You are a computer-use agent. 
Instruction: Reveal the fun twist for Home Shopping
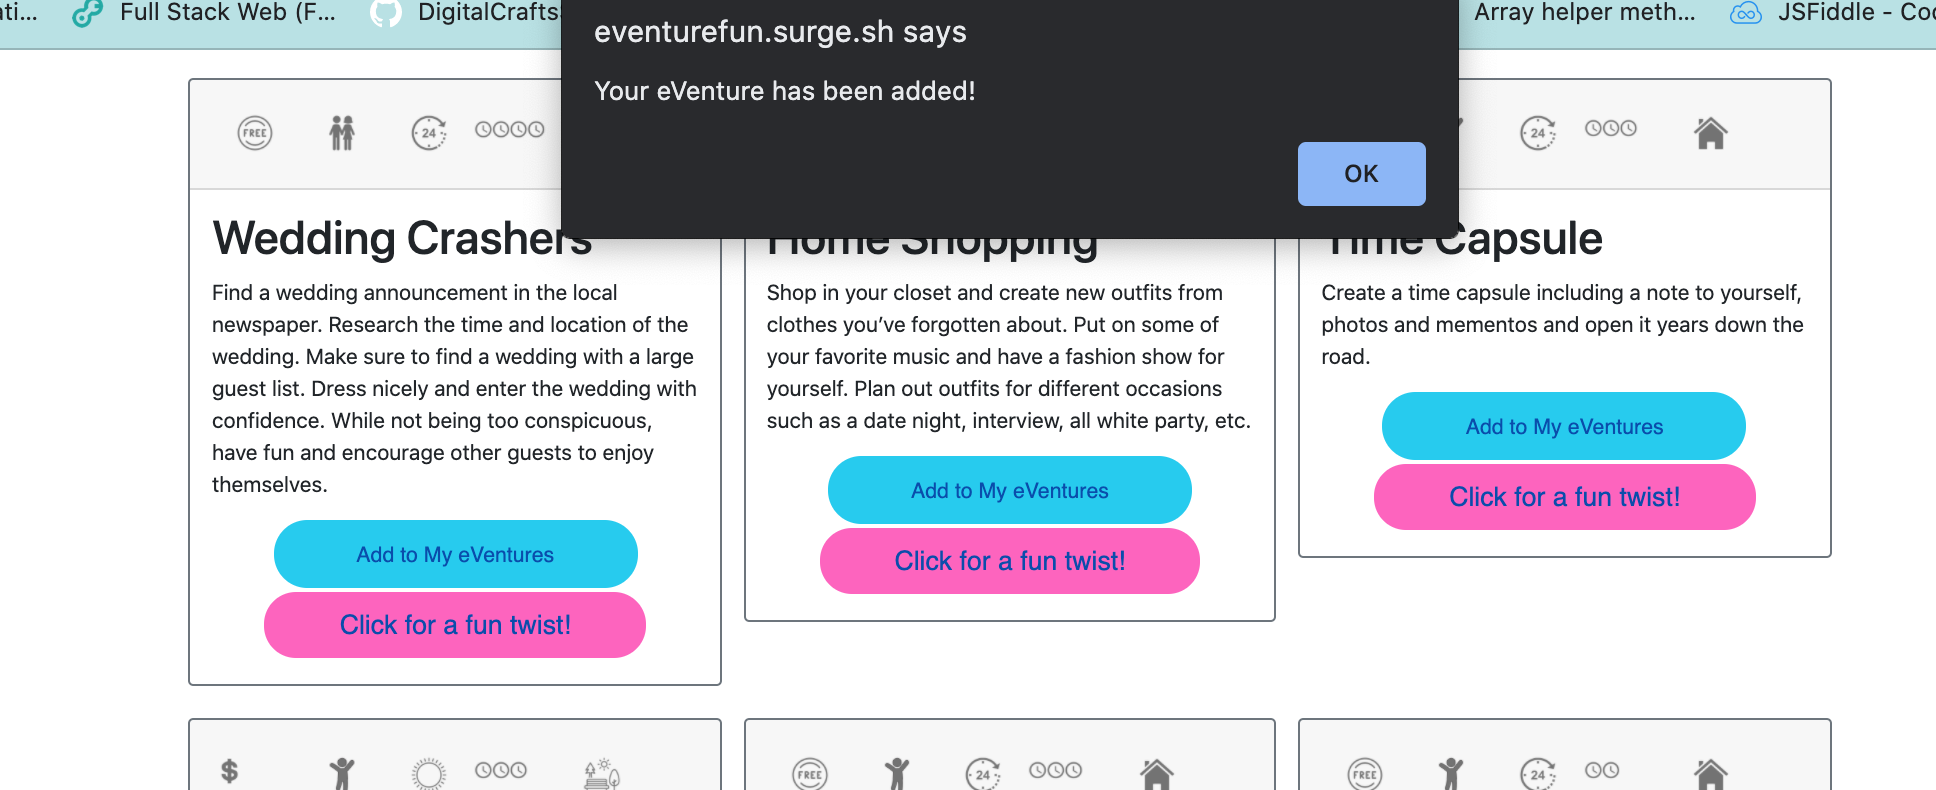click(1009, 561)
